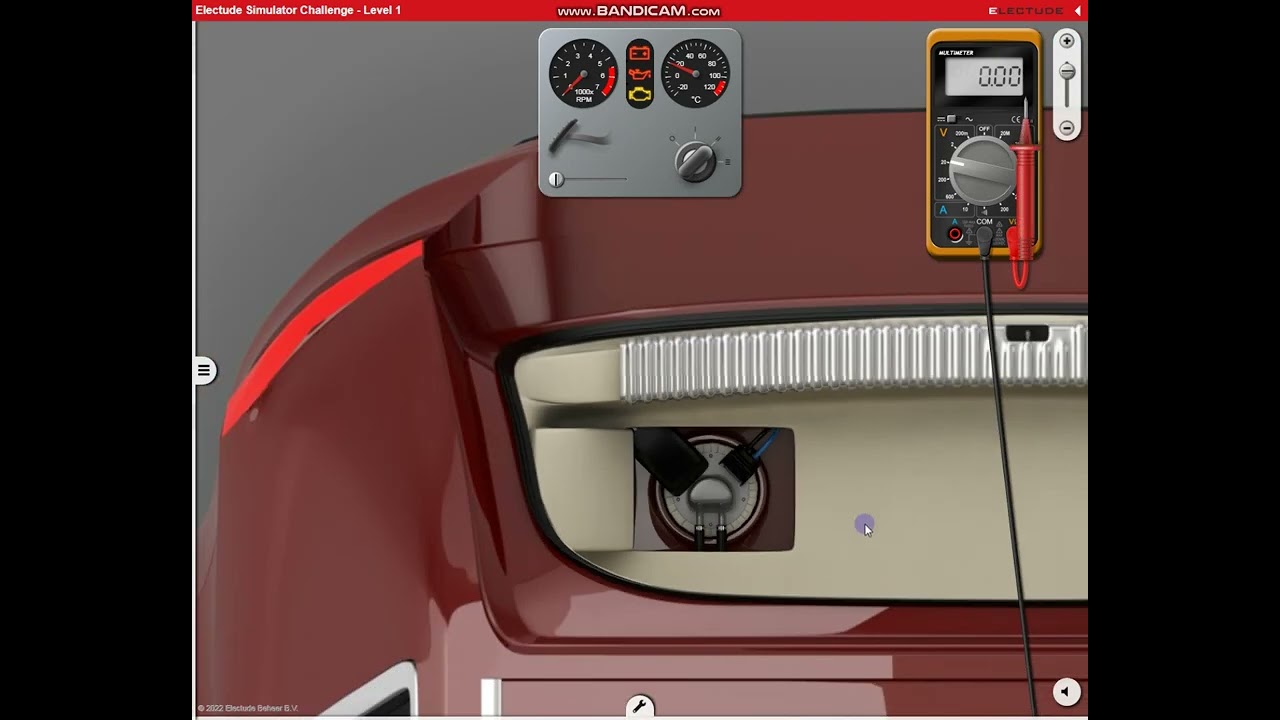Adjust the throttle slider knob
This screenshot has width=1280, height=720.
click(556, 180)
